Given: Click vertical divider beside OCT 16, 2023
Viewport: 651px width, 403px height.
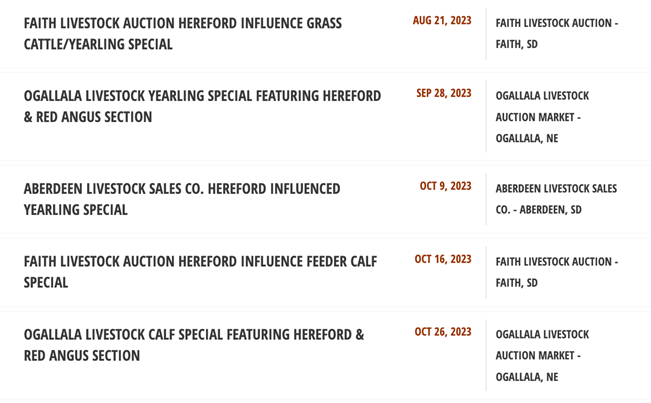Looking at the screenshot, I should (486, 272).
